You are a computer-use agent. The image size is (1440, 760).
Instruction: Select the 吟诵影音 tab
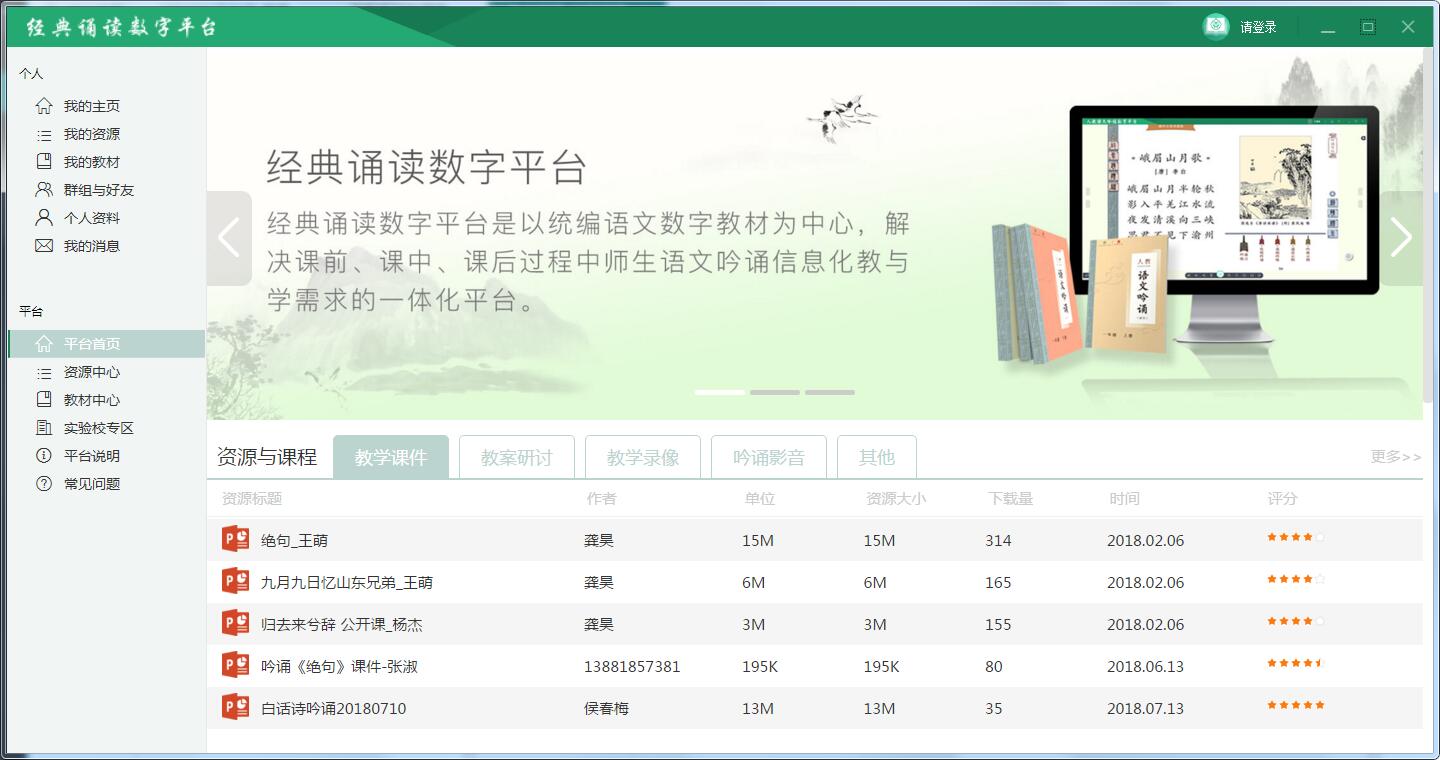768,457
